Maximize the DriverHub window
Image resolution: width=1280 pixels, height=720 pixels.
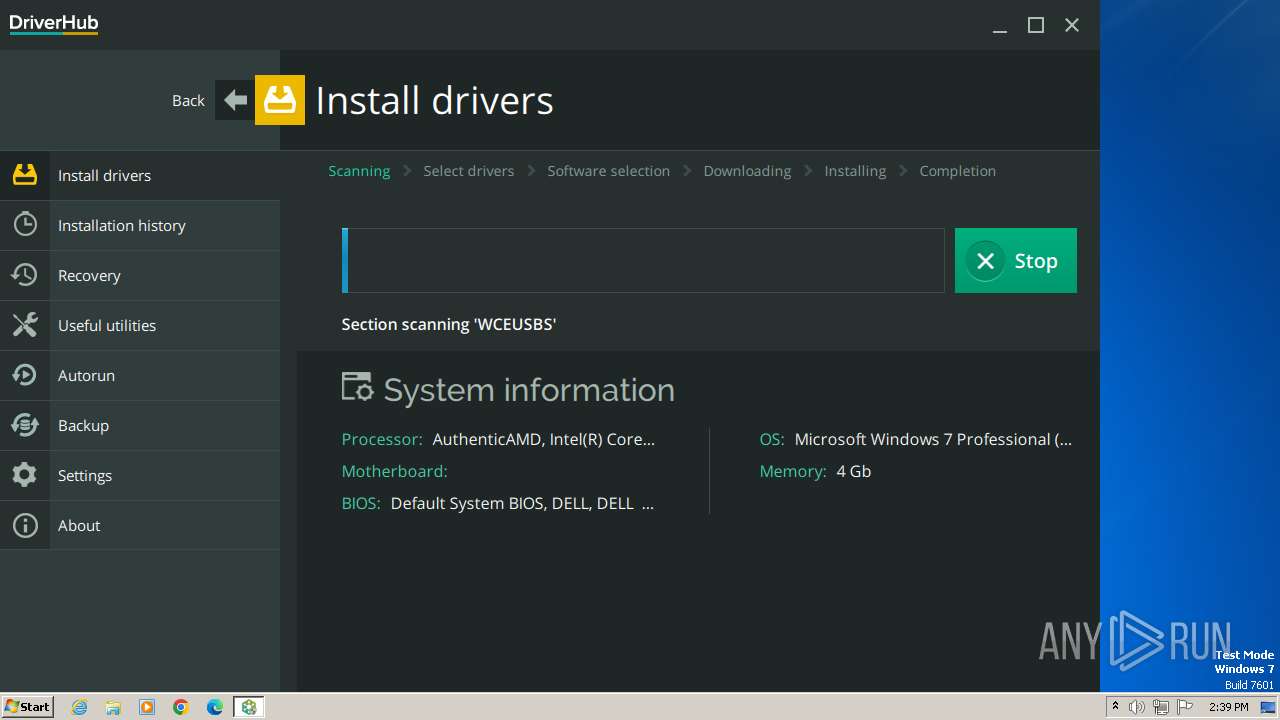click(1036, 25)
